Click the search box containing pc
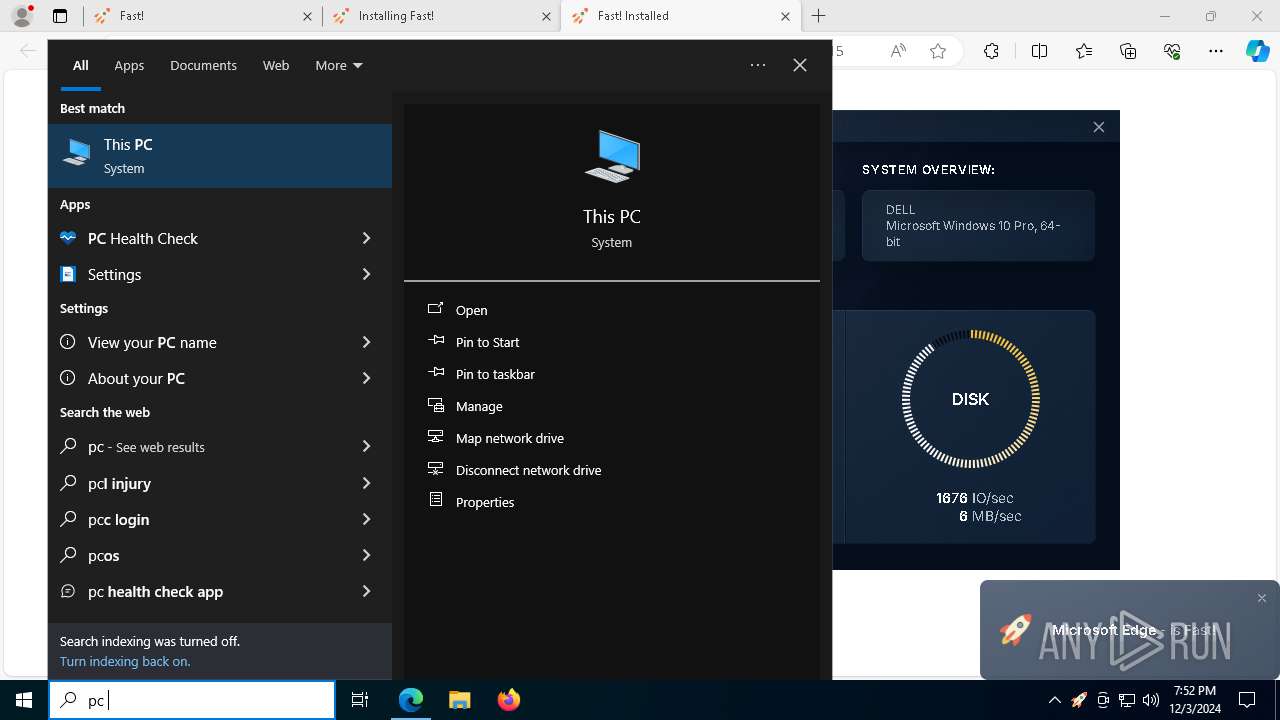This screenshot has width=1280, height=720. click(x=192, y=700)
